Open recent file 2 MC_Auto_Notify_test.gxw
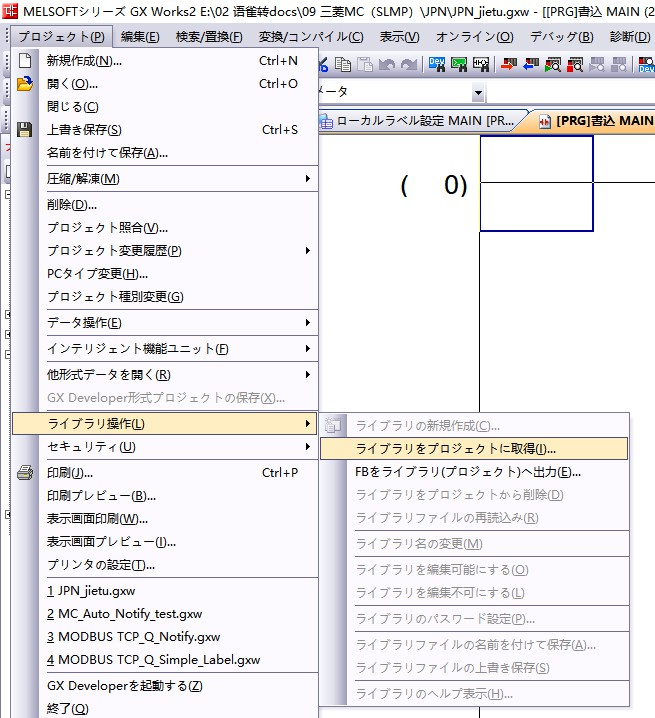 point(165,614)
